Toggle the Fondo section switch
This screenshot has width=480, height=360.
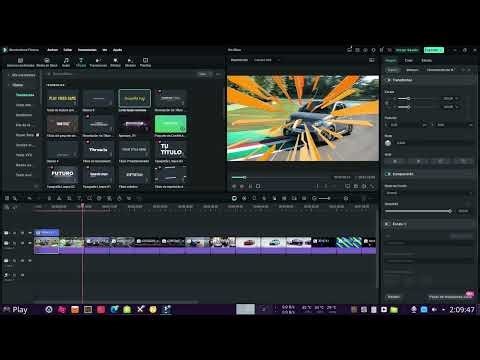pyautogui.click(x=388, y=224)
